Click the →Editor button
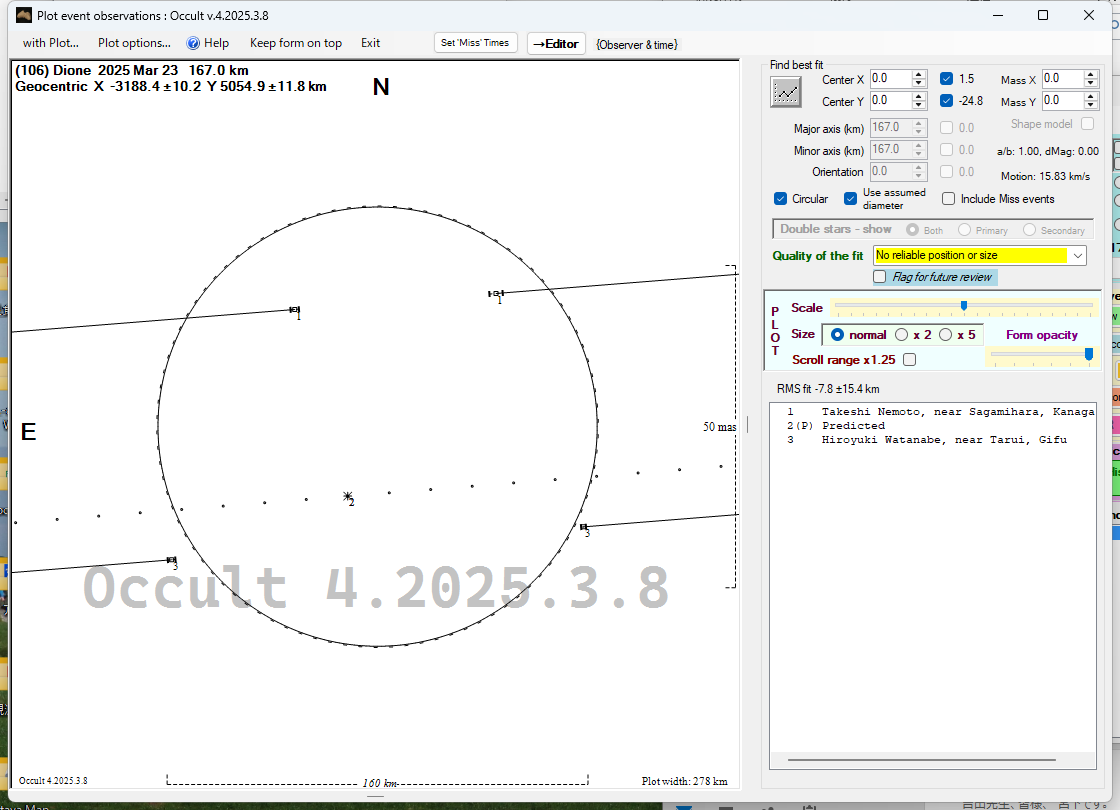Screen dimensions: 1120x810 click(555, 44)
